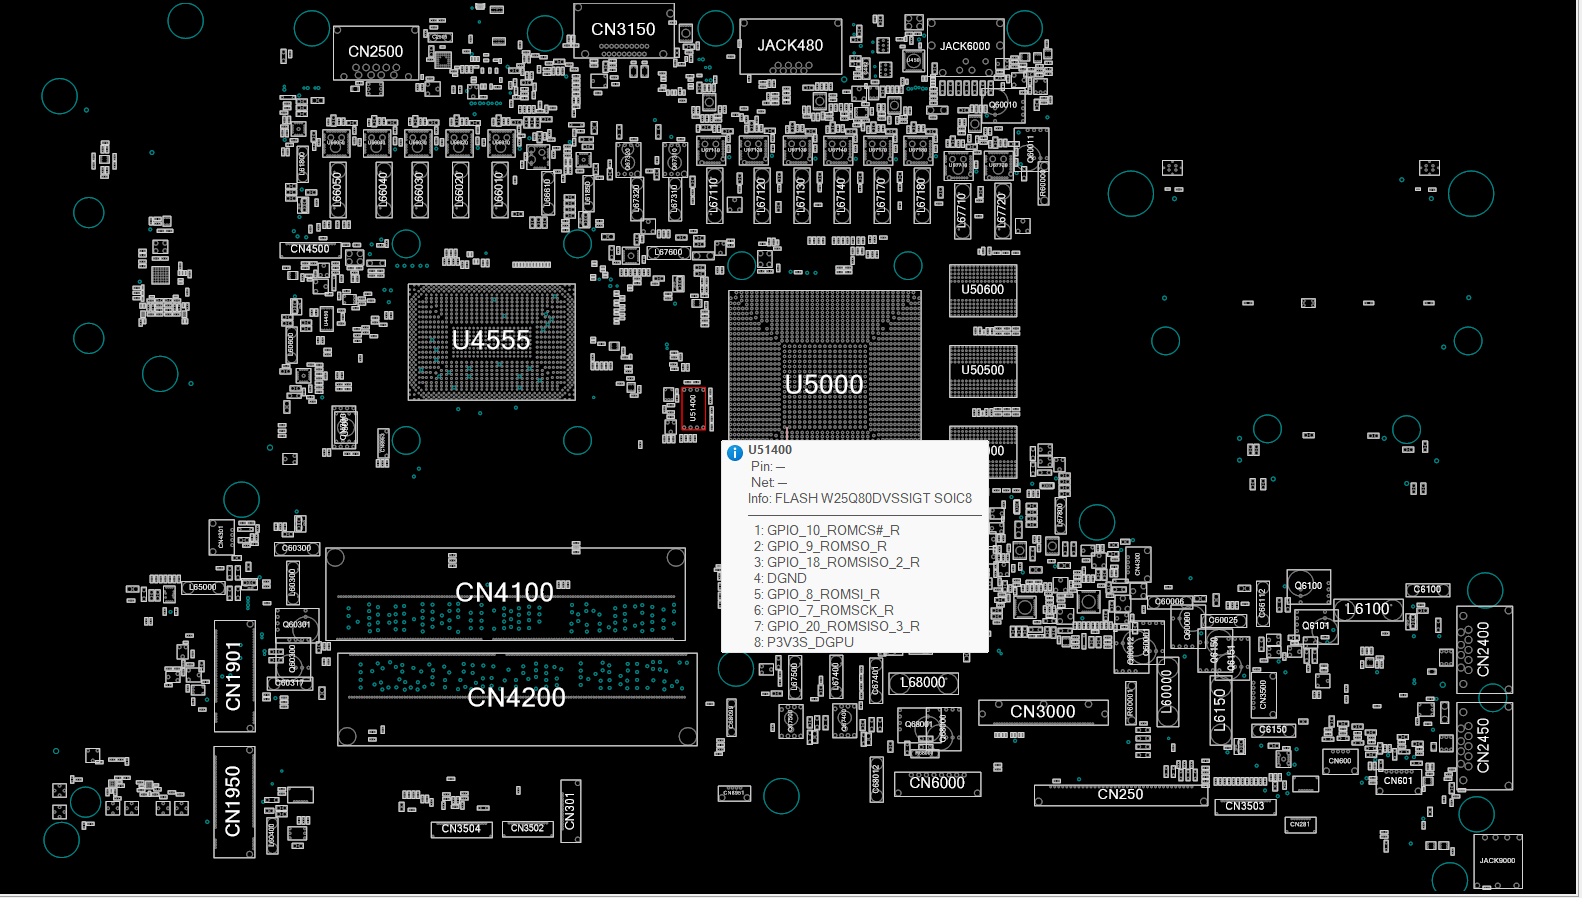Select pin 3 GPIO_18_ROMSISO_2_R in tooltip
1582x898 pixels.
tap(837, 563)
